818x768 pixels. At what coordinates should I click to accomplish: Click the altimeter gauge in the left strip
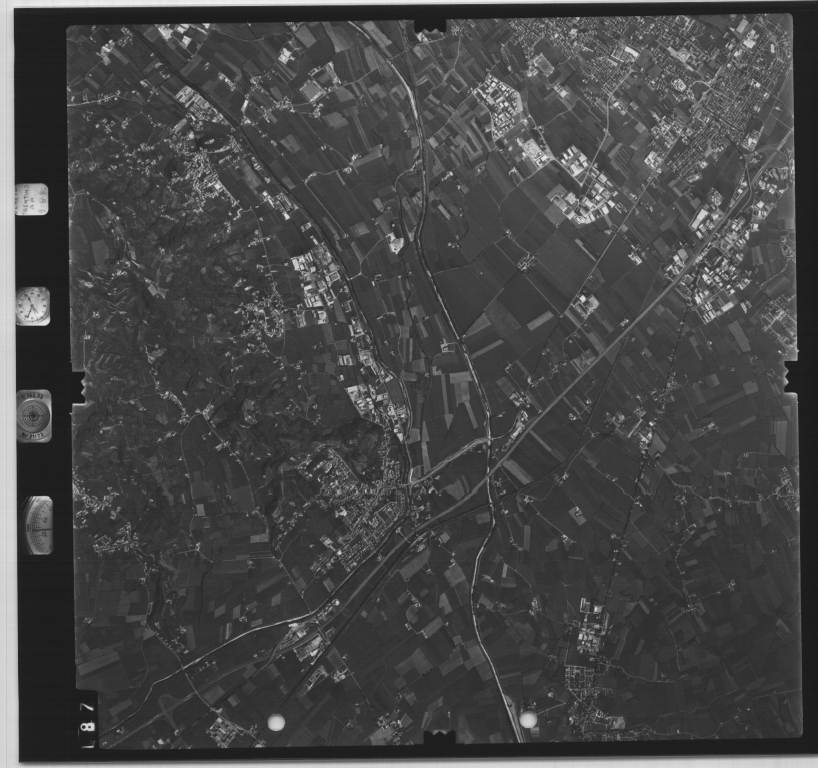[x=38, y=525]
